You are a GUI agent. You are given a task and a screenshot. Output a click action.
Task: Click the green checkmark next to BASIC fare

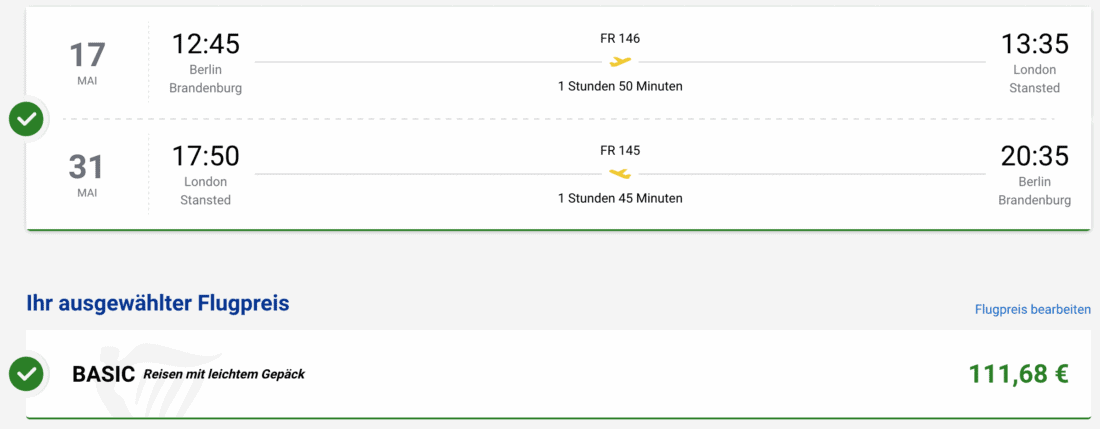(x=26, y=374)
